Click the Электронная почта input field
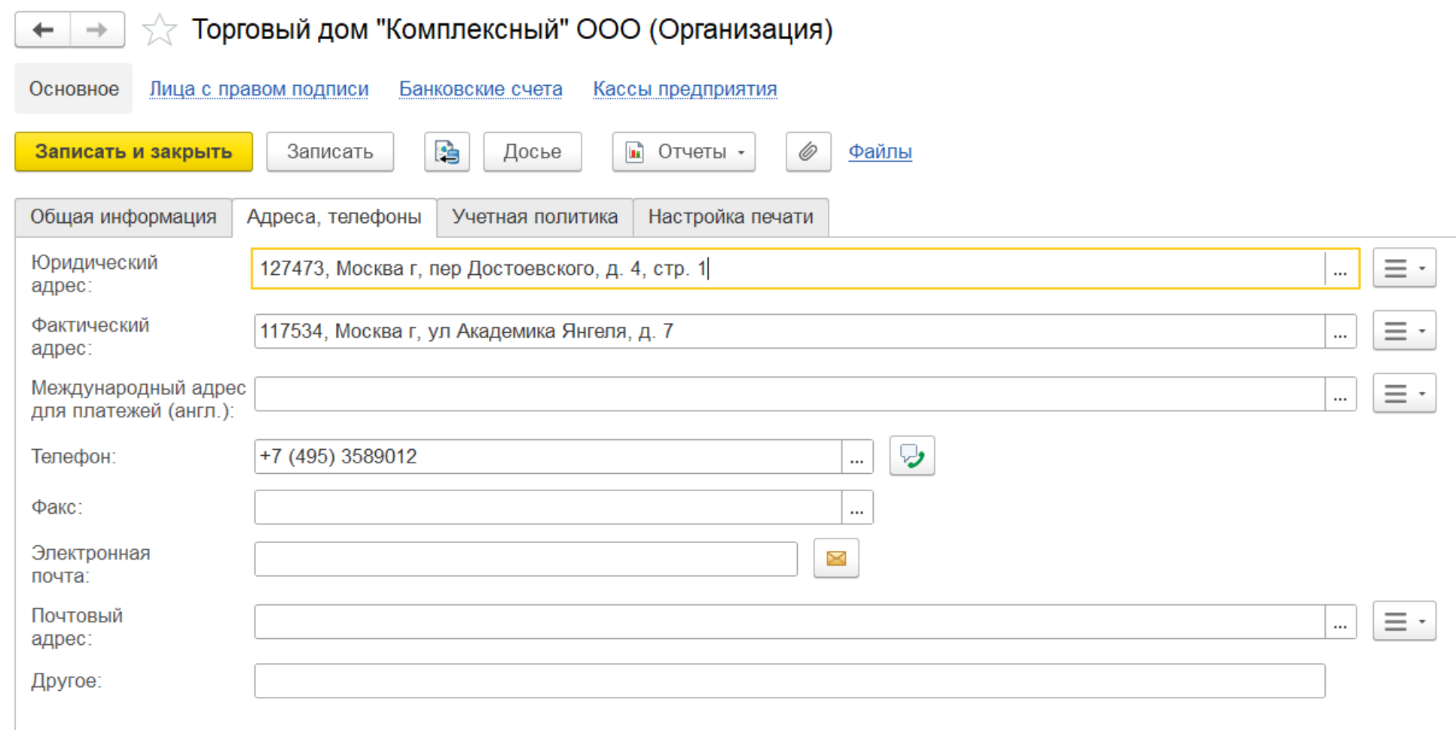1456x730 pixels. pos(525,559)
